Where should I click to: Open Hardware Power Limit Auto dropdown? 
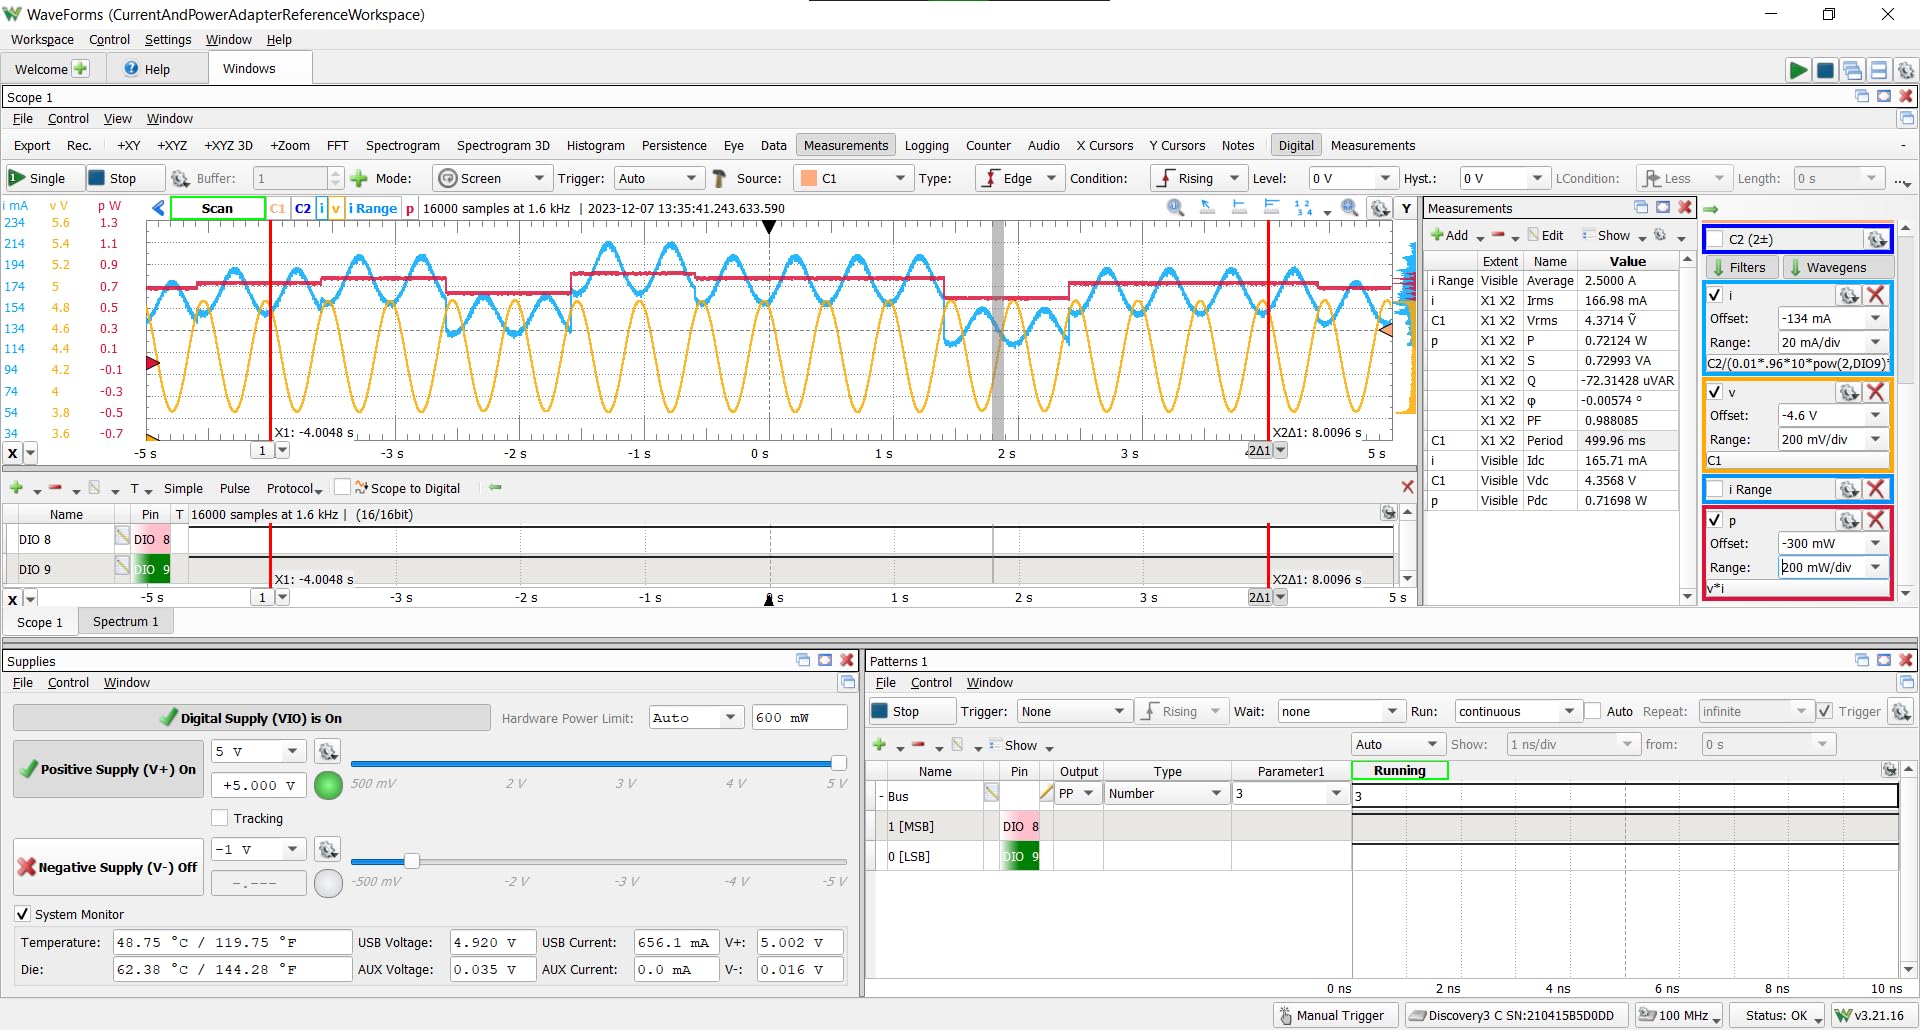point(696,717)
